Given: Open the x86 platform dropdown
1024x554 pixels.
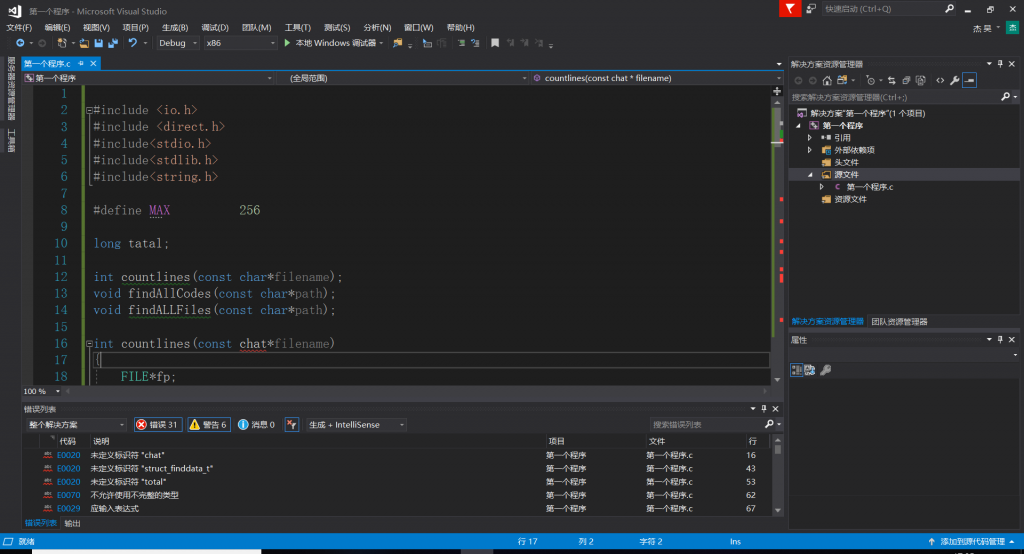Looking at the screenshot, I should (240, 43).
